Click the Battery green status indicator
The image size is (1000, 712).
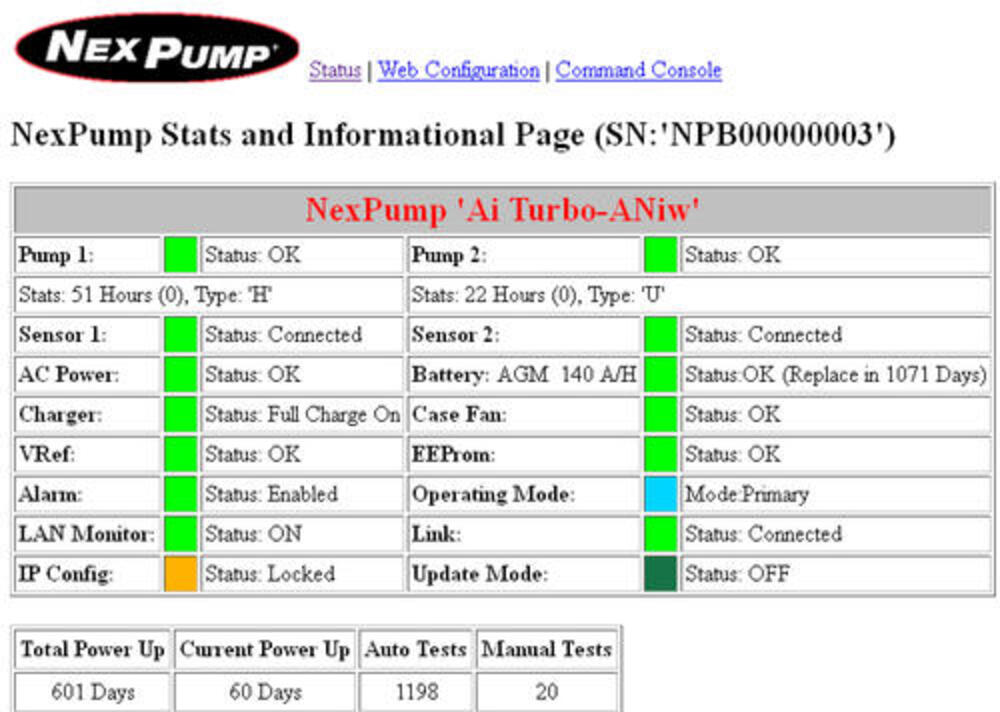click(x=660, y=375)
